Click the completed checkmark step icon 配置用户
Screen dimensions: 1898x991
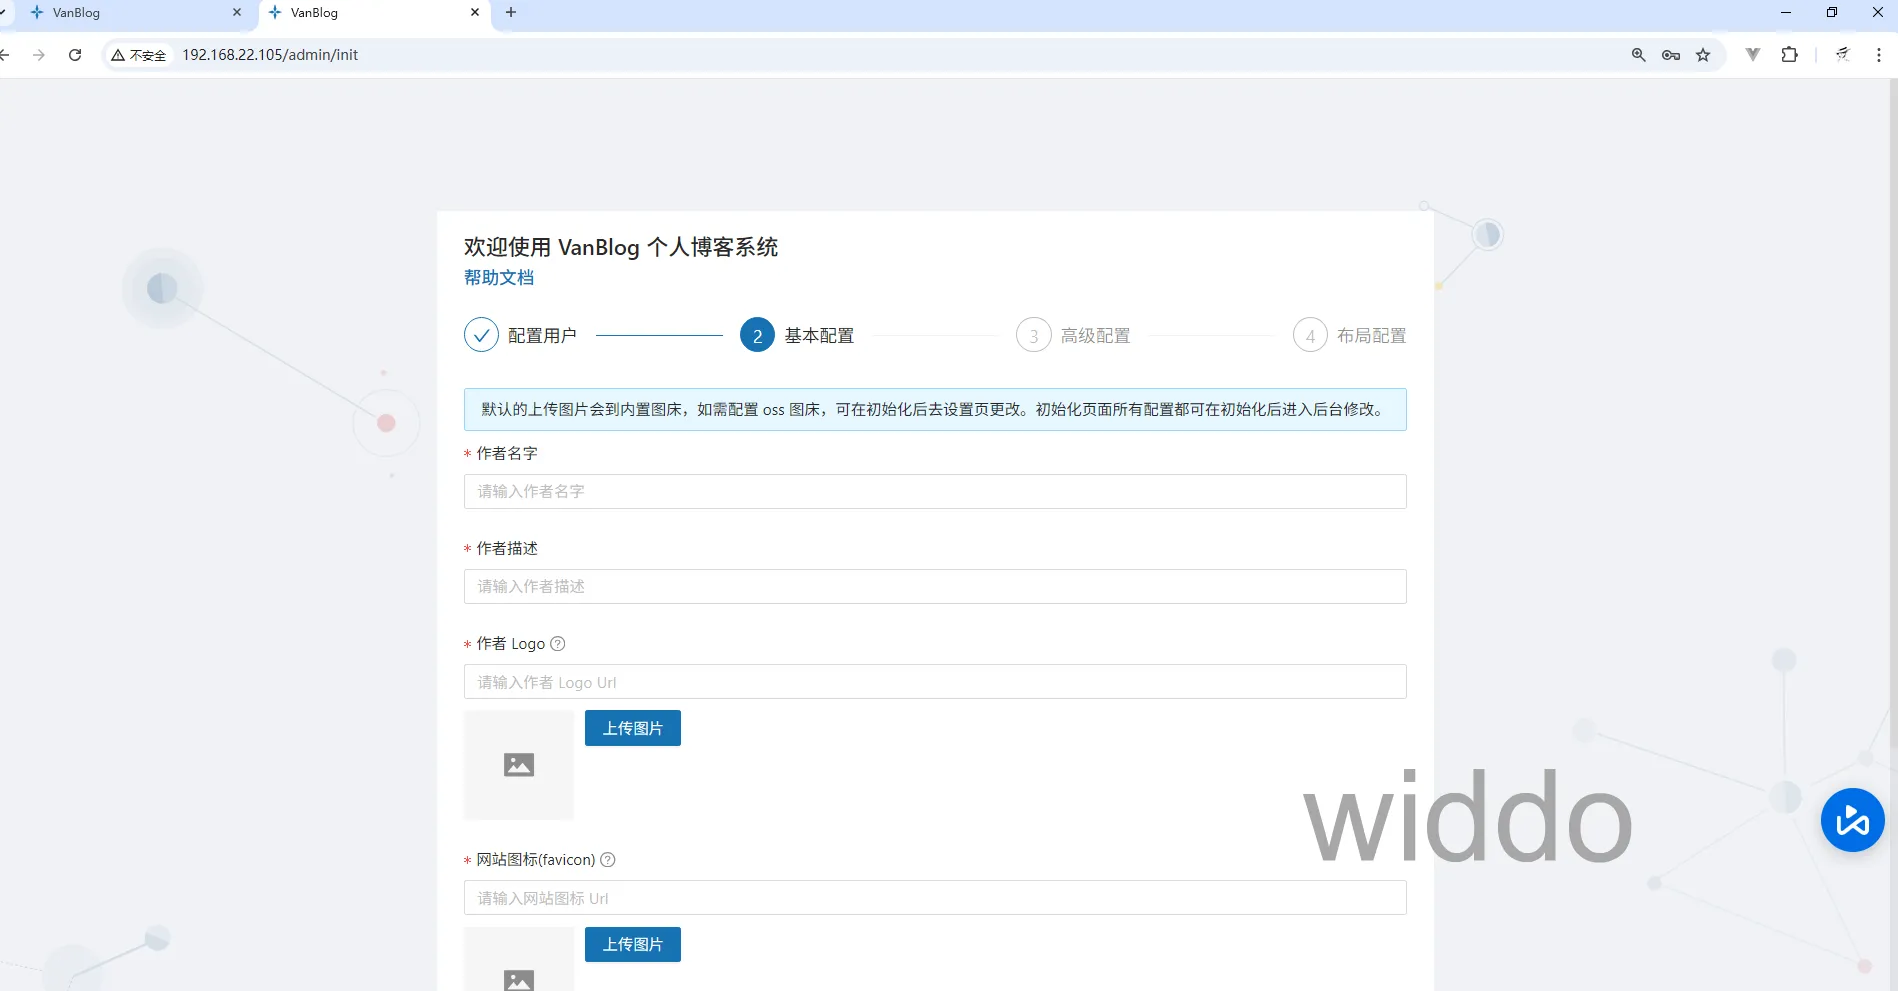tap(481, 335)
